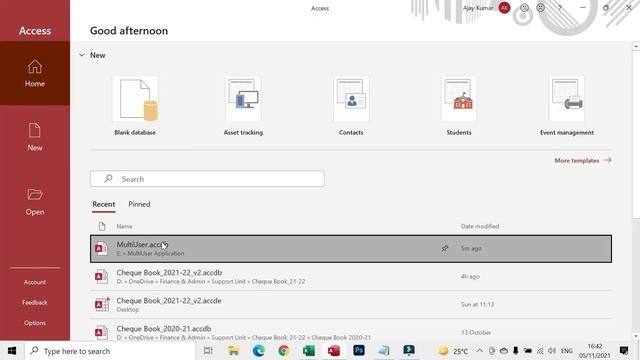Open Cheque Book_2020-21.accdb
The width and height of the screenshot is (640, 360).
click(351, 331)
